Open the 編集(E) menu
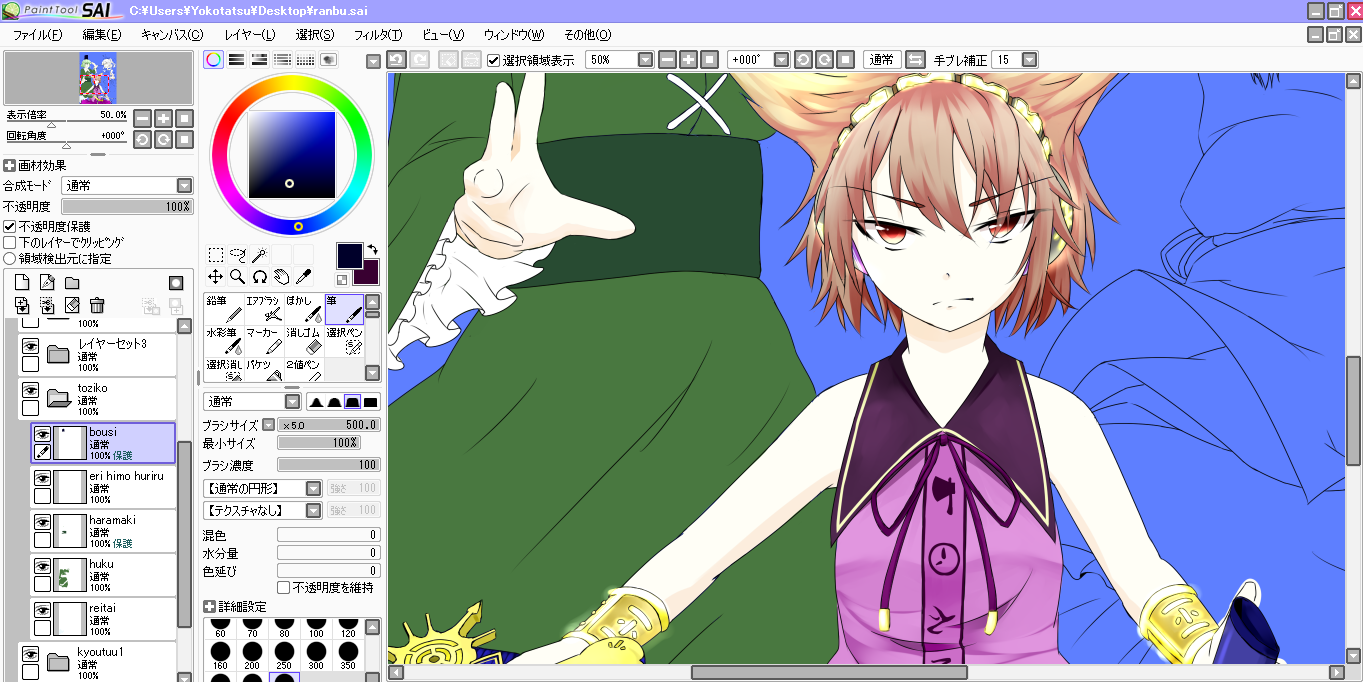 (102, 35)
